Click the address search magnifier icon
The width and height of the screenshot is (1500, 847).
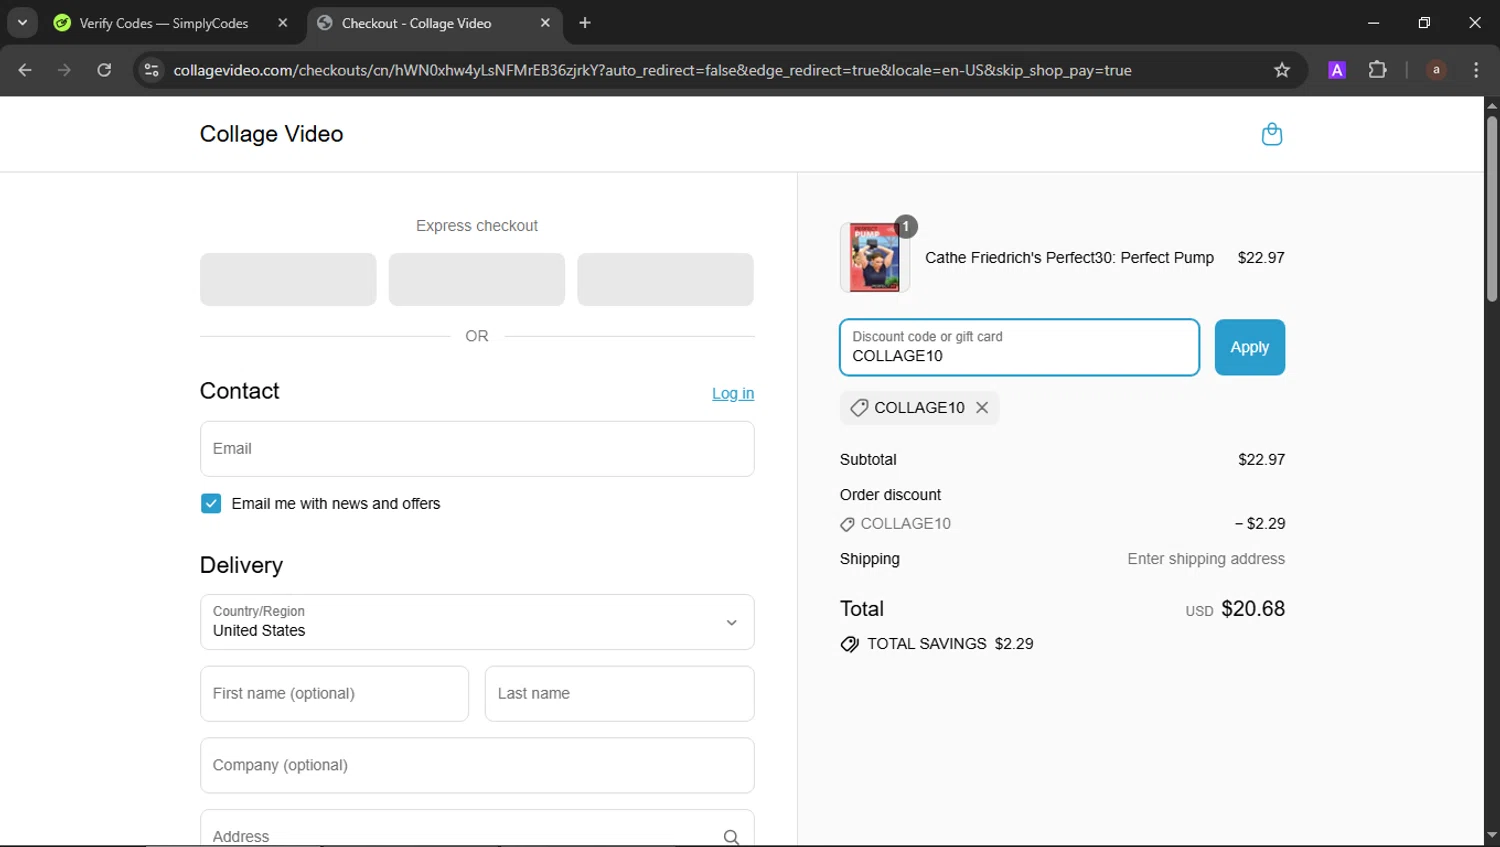(x=731, y=837)
